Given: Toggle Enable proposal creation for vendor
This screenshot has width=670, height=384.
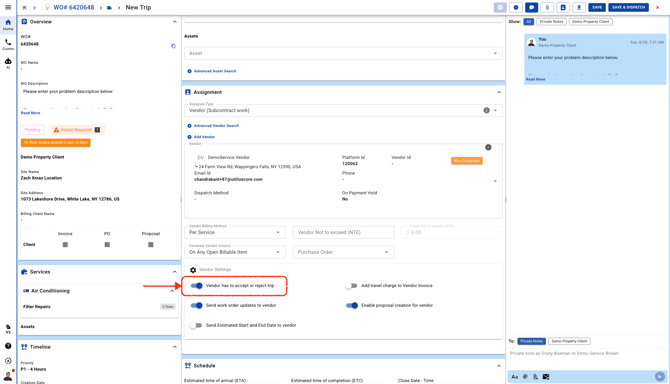Looking at the screenshot, I should [x=352, y=305].
